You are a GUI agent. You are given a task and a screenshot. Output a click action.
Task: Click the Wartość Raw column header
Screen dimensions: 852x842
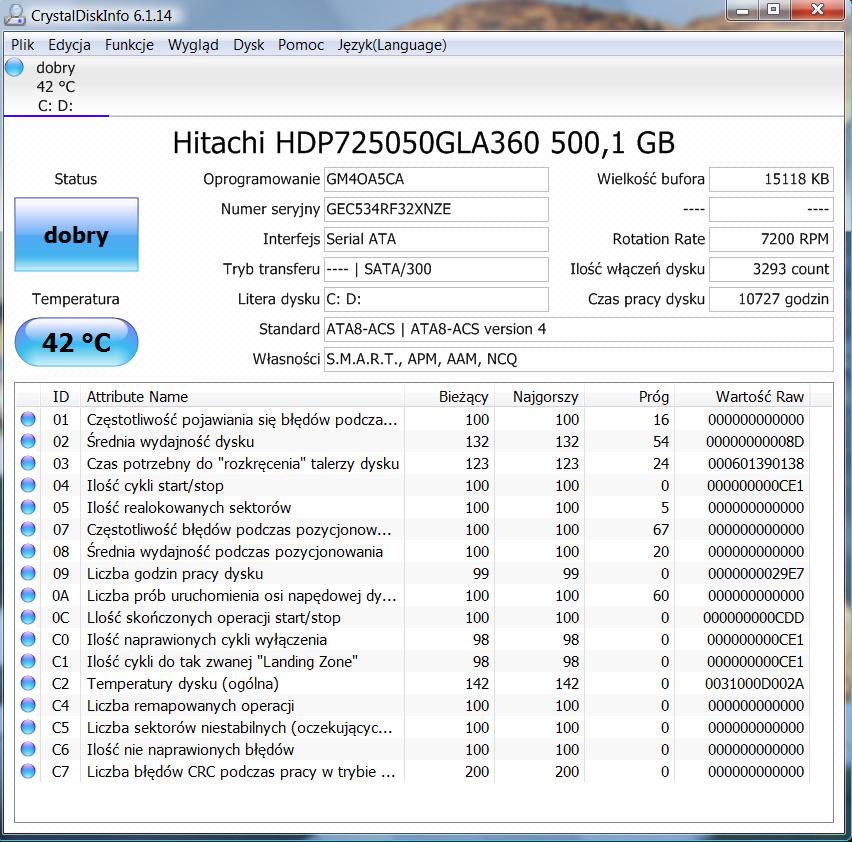[742, 397]
